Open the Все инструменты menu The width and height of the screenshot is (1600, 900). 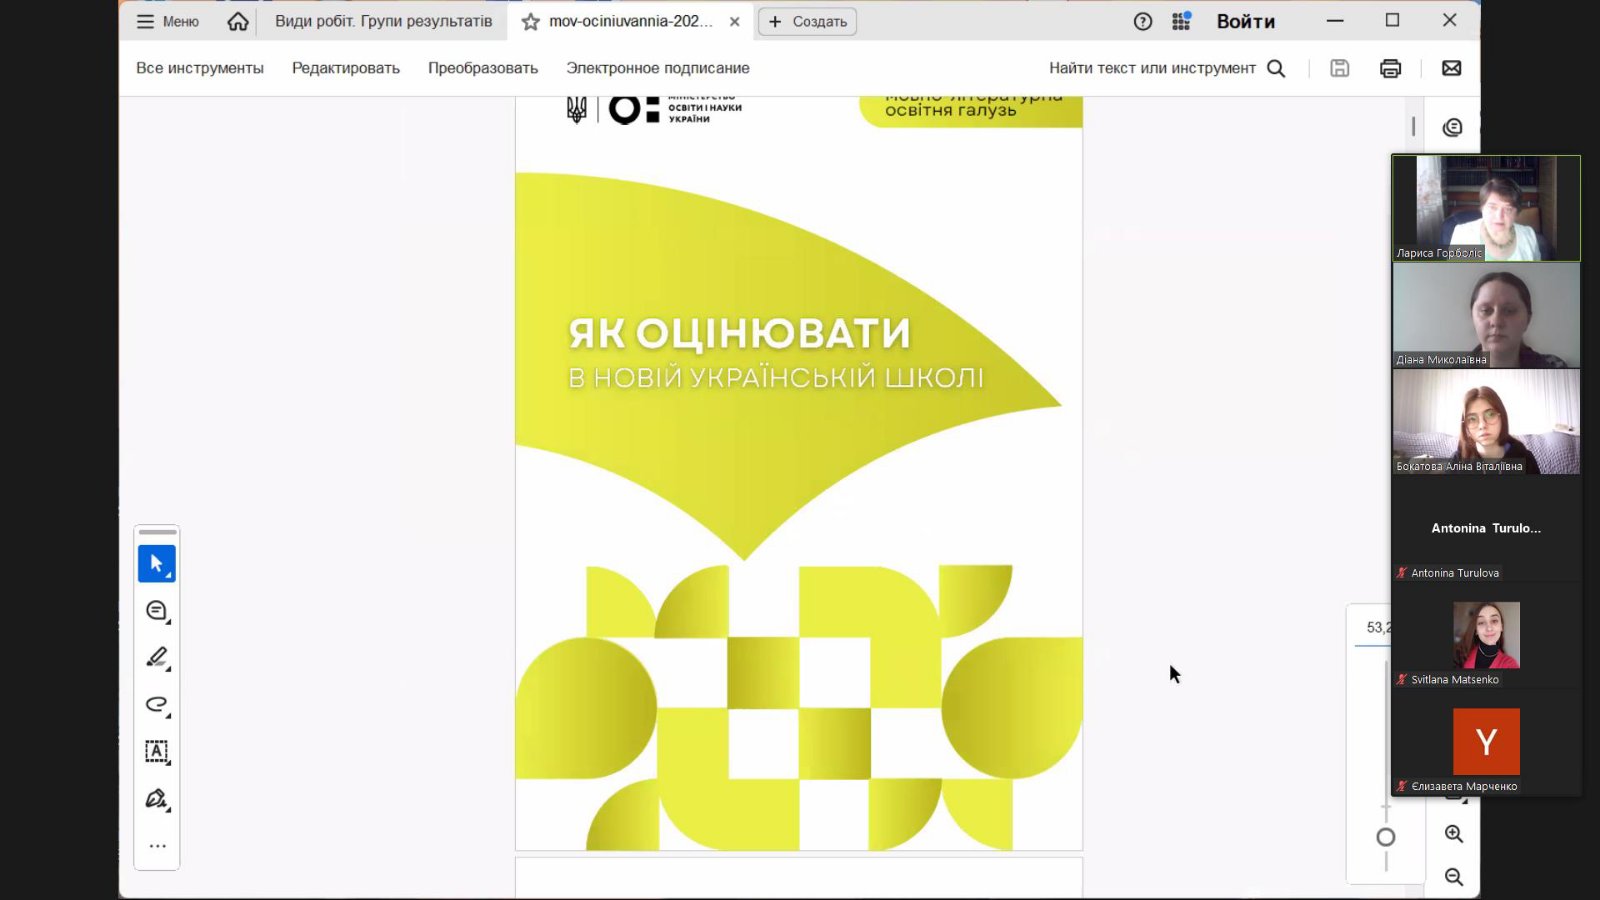200,68
